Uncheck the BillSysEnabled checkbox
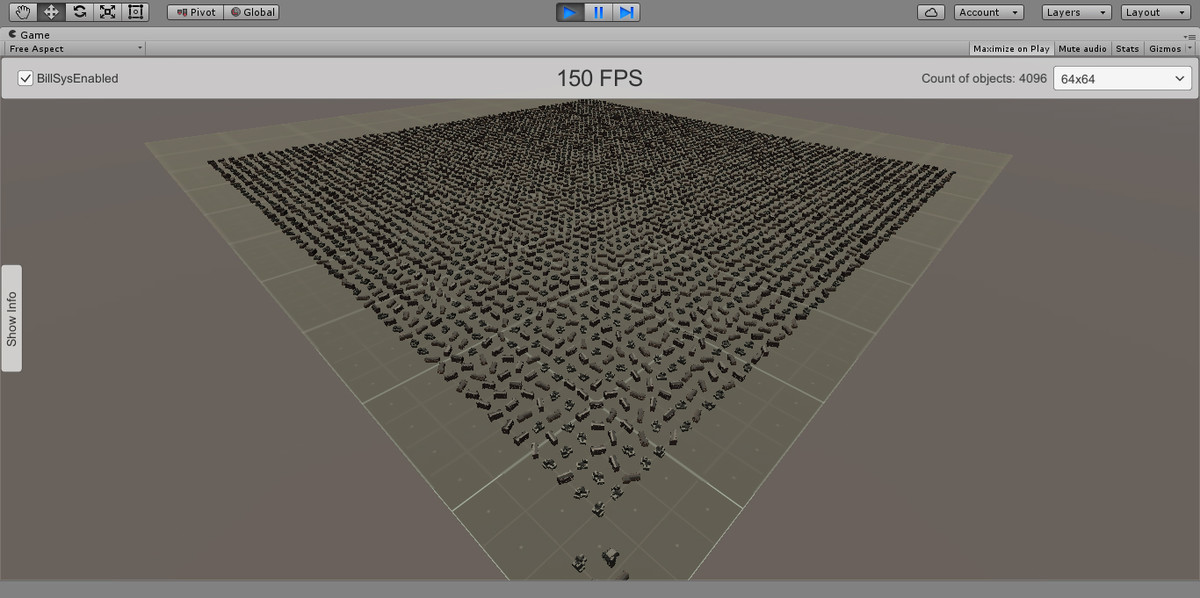This screenshot has height=598, width=1200. click(x=26, y=78)
